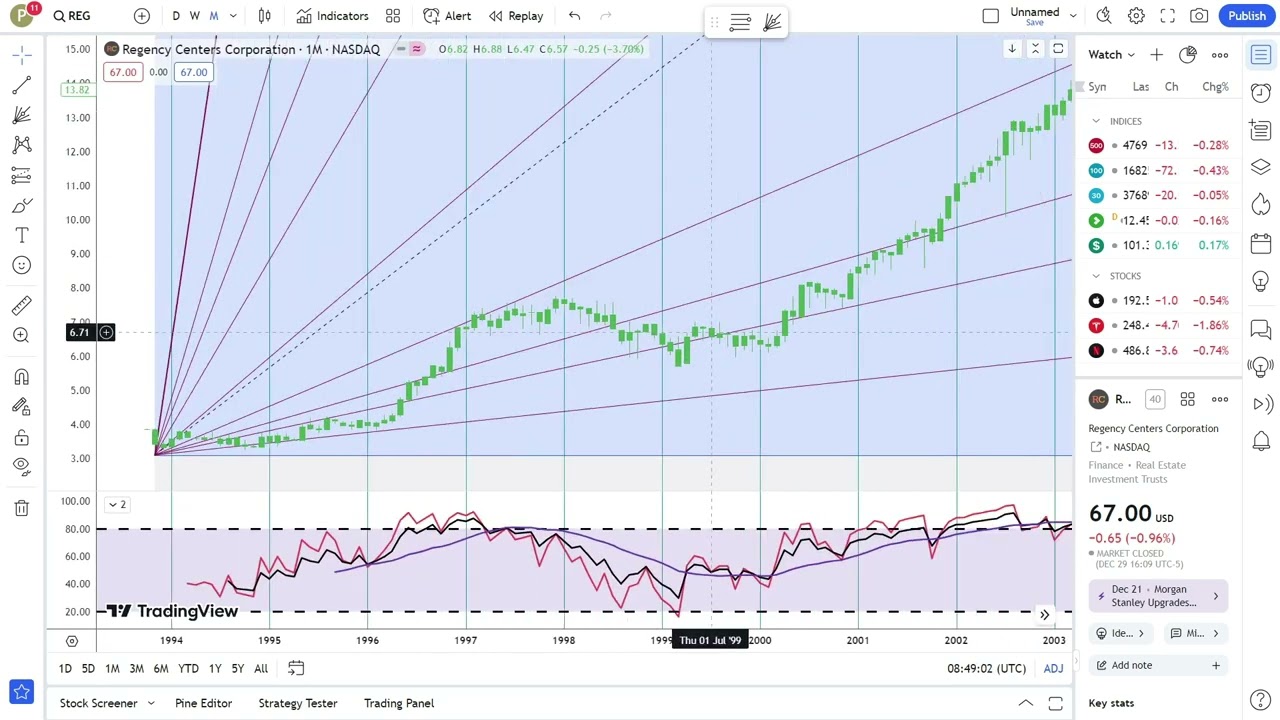This screenshot has width=1280, height=720.
Task: Open the quick search lightning icon
Action: (x=1104, y=16)
